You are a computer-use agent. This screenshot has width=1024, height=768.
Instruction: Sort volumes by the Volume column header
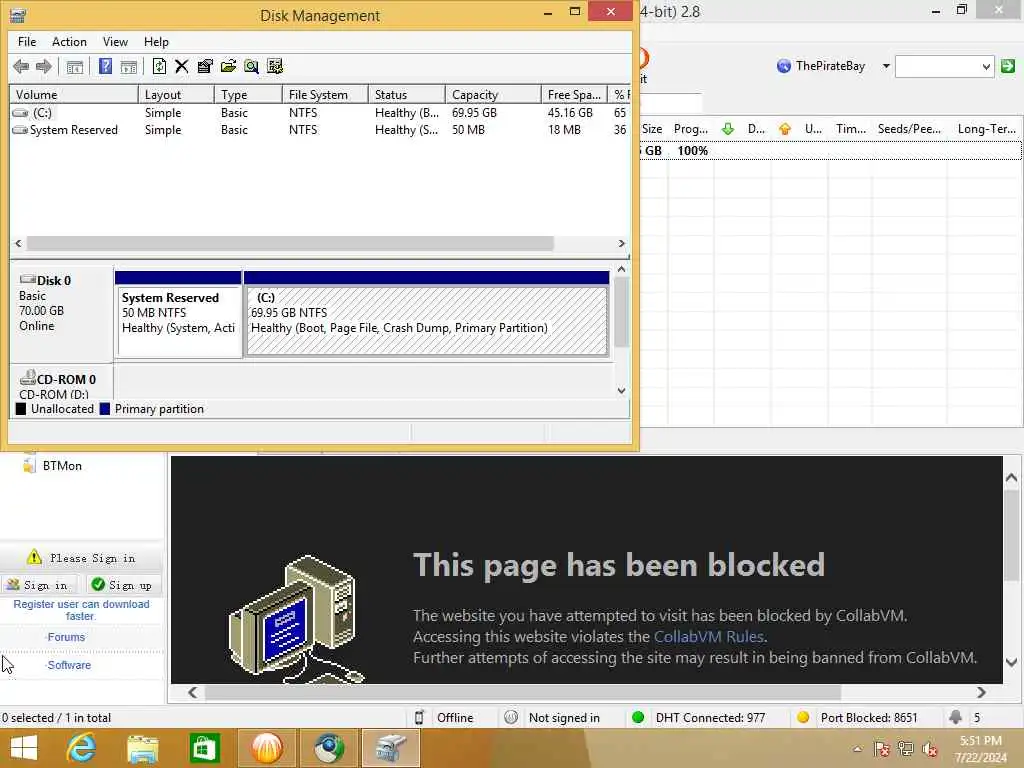point(74,95)
